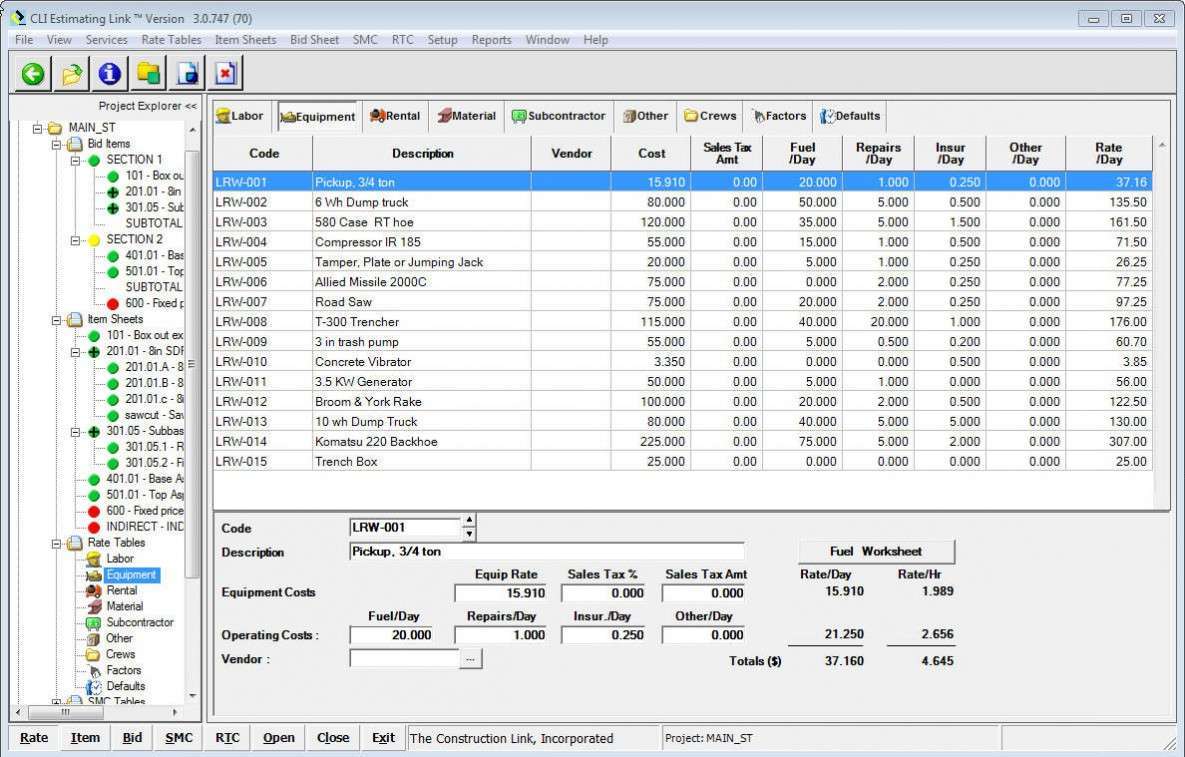This screenshot has height=757, width=1185.
Task: Click the red dot beside 600 - Fixed price item sheet
Action: tap(94, 511)
